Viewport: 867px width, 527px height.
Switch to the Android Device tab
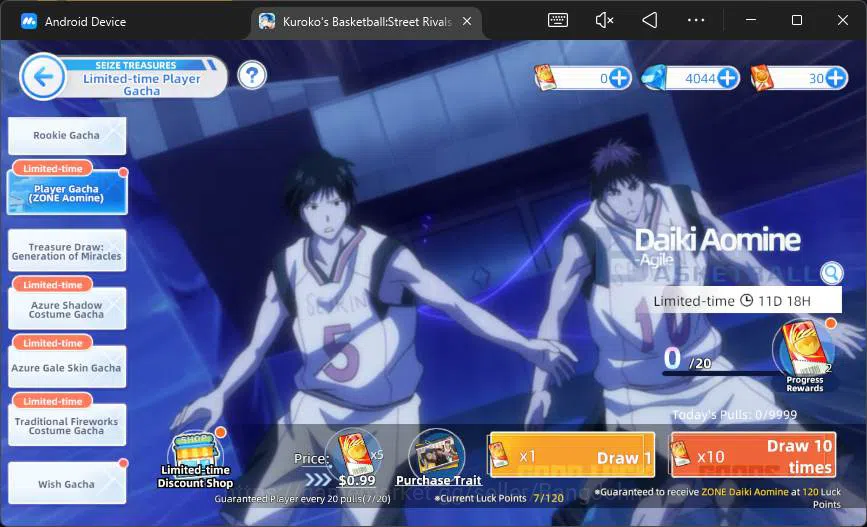point(74,22)
